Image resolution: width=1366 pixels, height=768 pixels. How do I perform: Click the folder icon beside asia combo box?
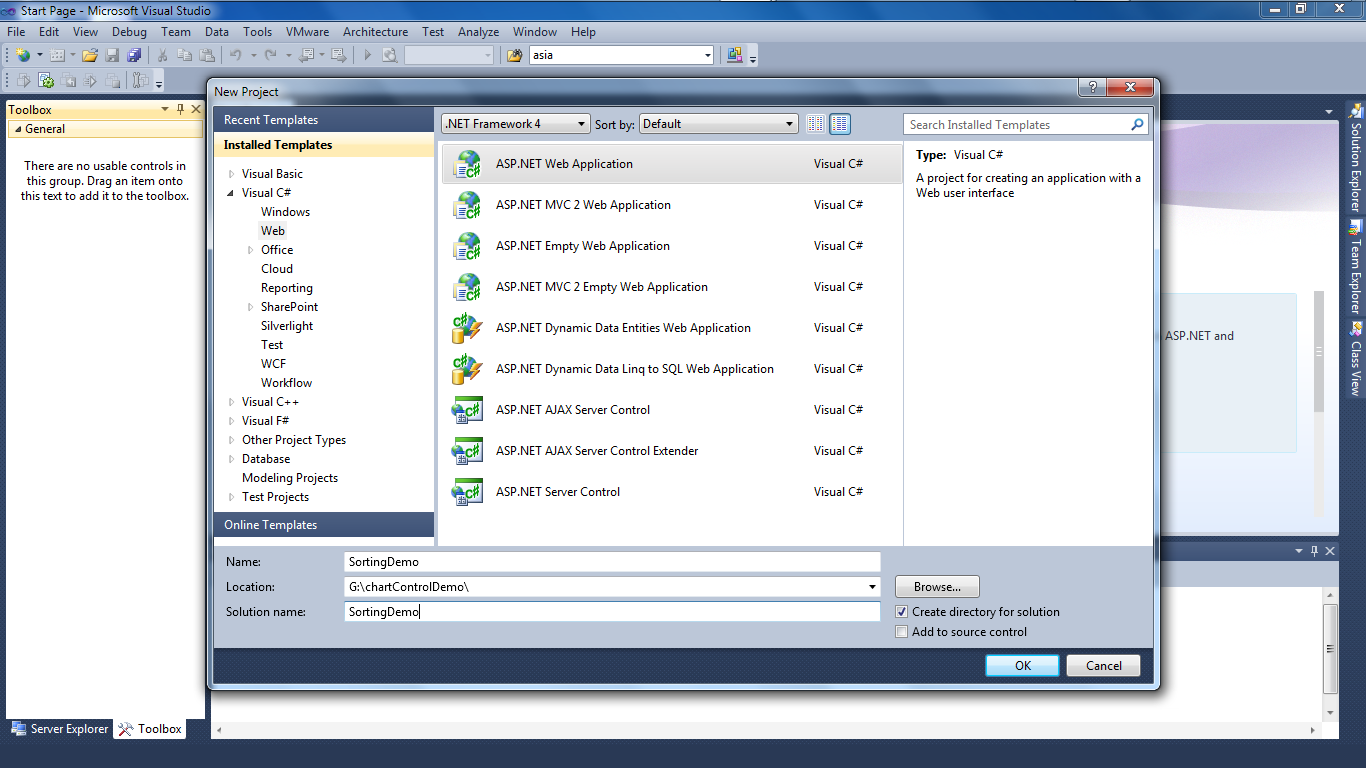(515, 55)
